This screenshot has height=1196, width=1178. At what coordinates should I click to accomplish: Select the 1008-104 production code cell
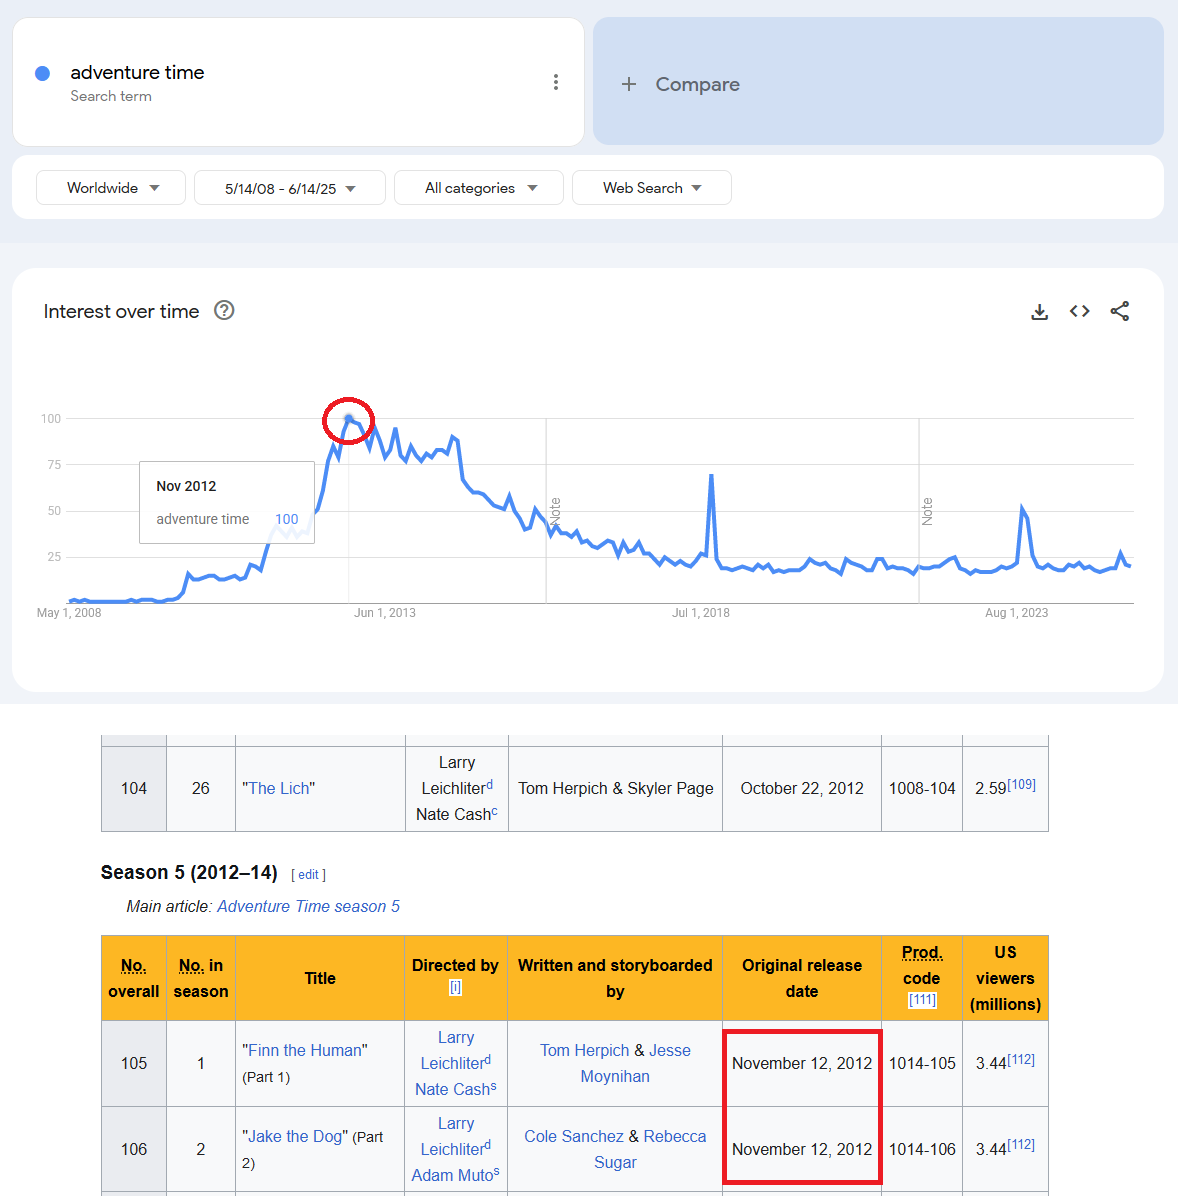point(922,789)
